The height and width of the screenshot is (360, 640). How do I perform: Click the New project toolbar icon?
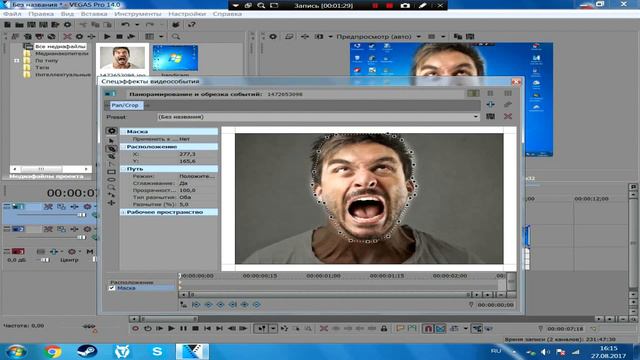[7, 25]
